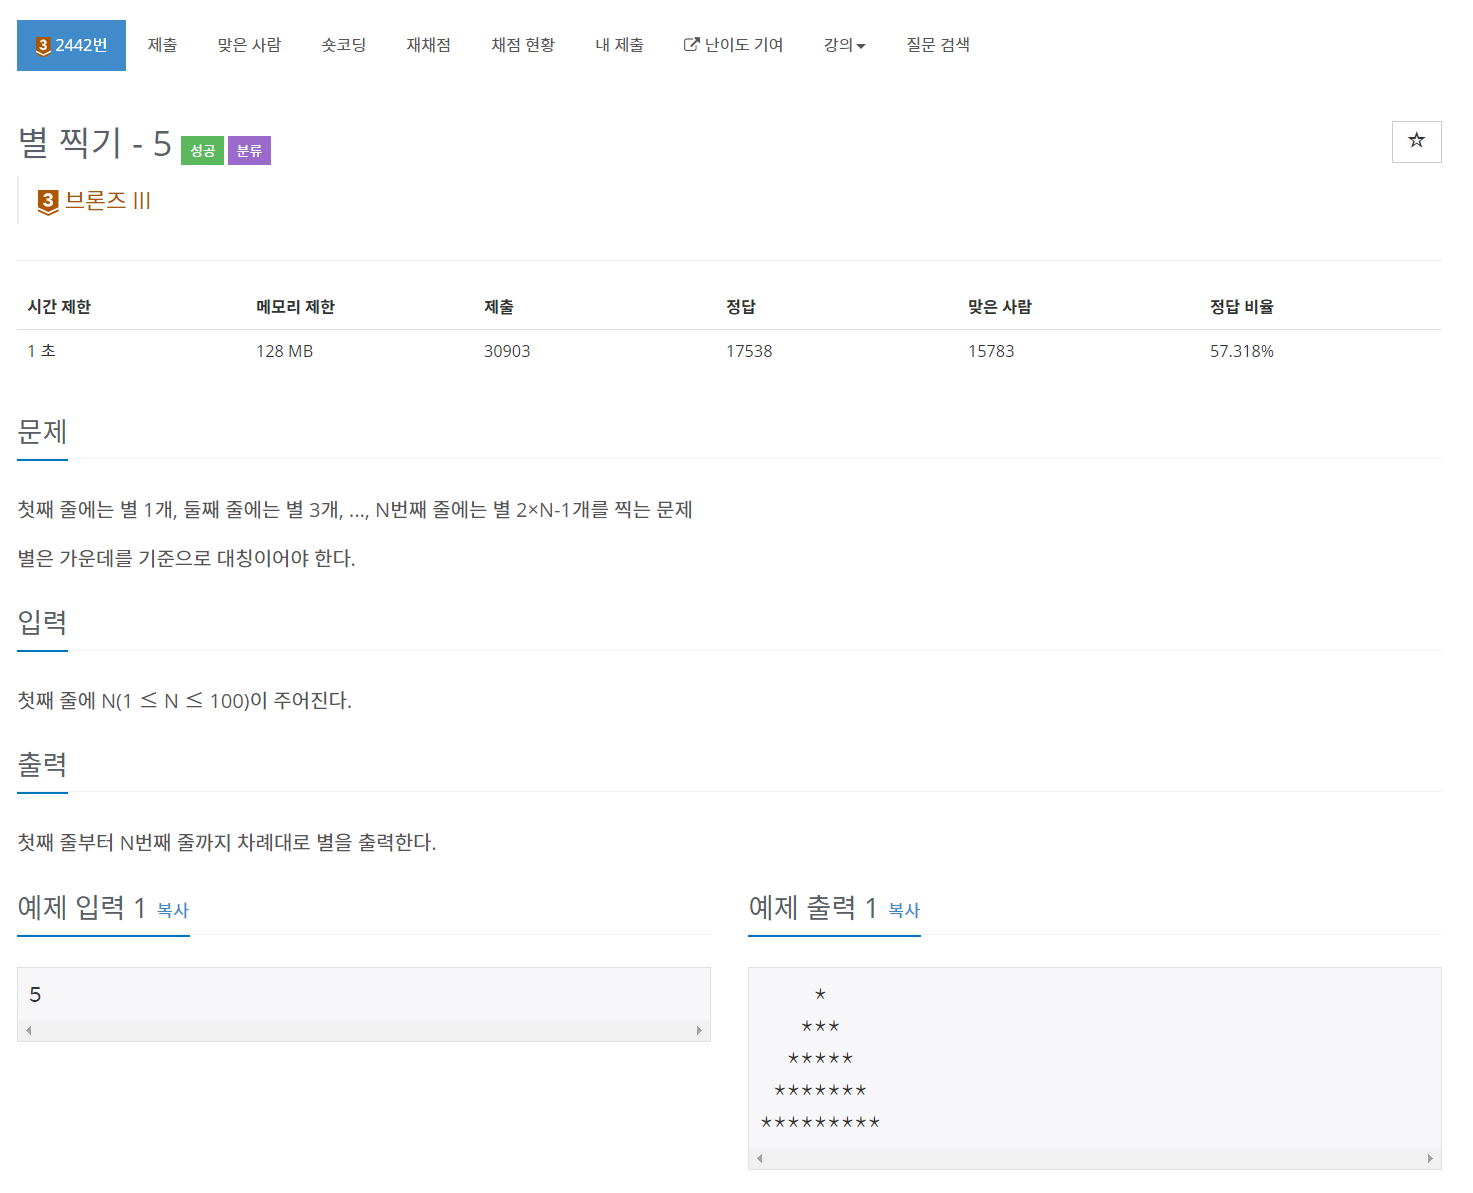Viewport: 1473px width, 1193px height.
Task: Click the 정답 column header
Action: point(741,307)
